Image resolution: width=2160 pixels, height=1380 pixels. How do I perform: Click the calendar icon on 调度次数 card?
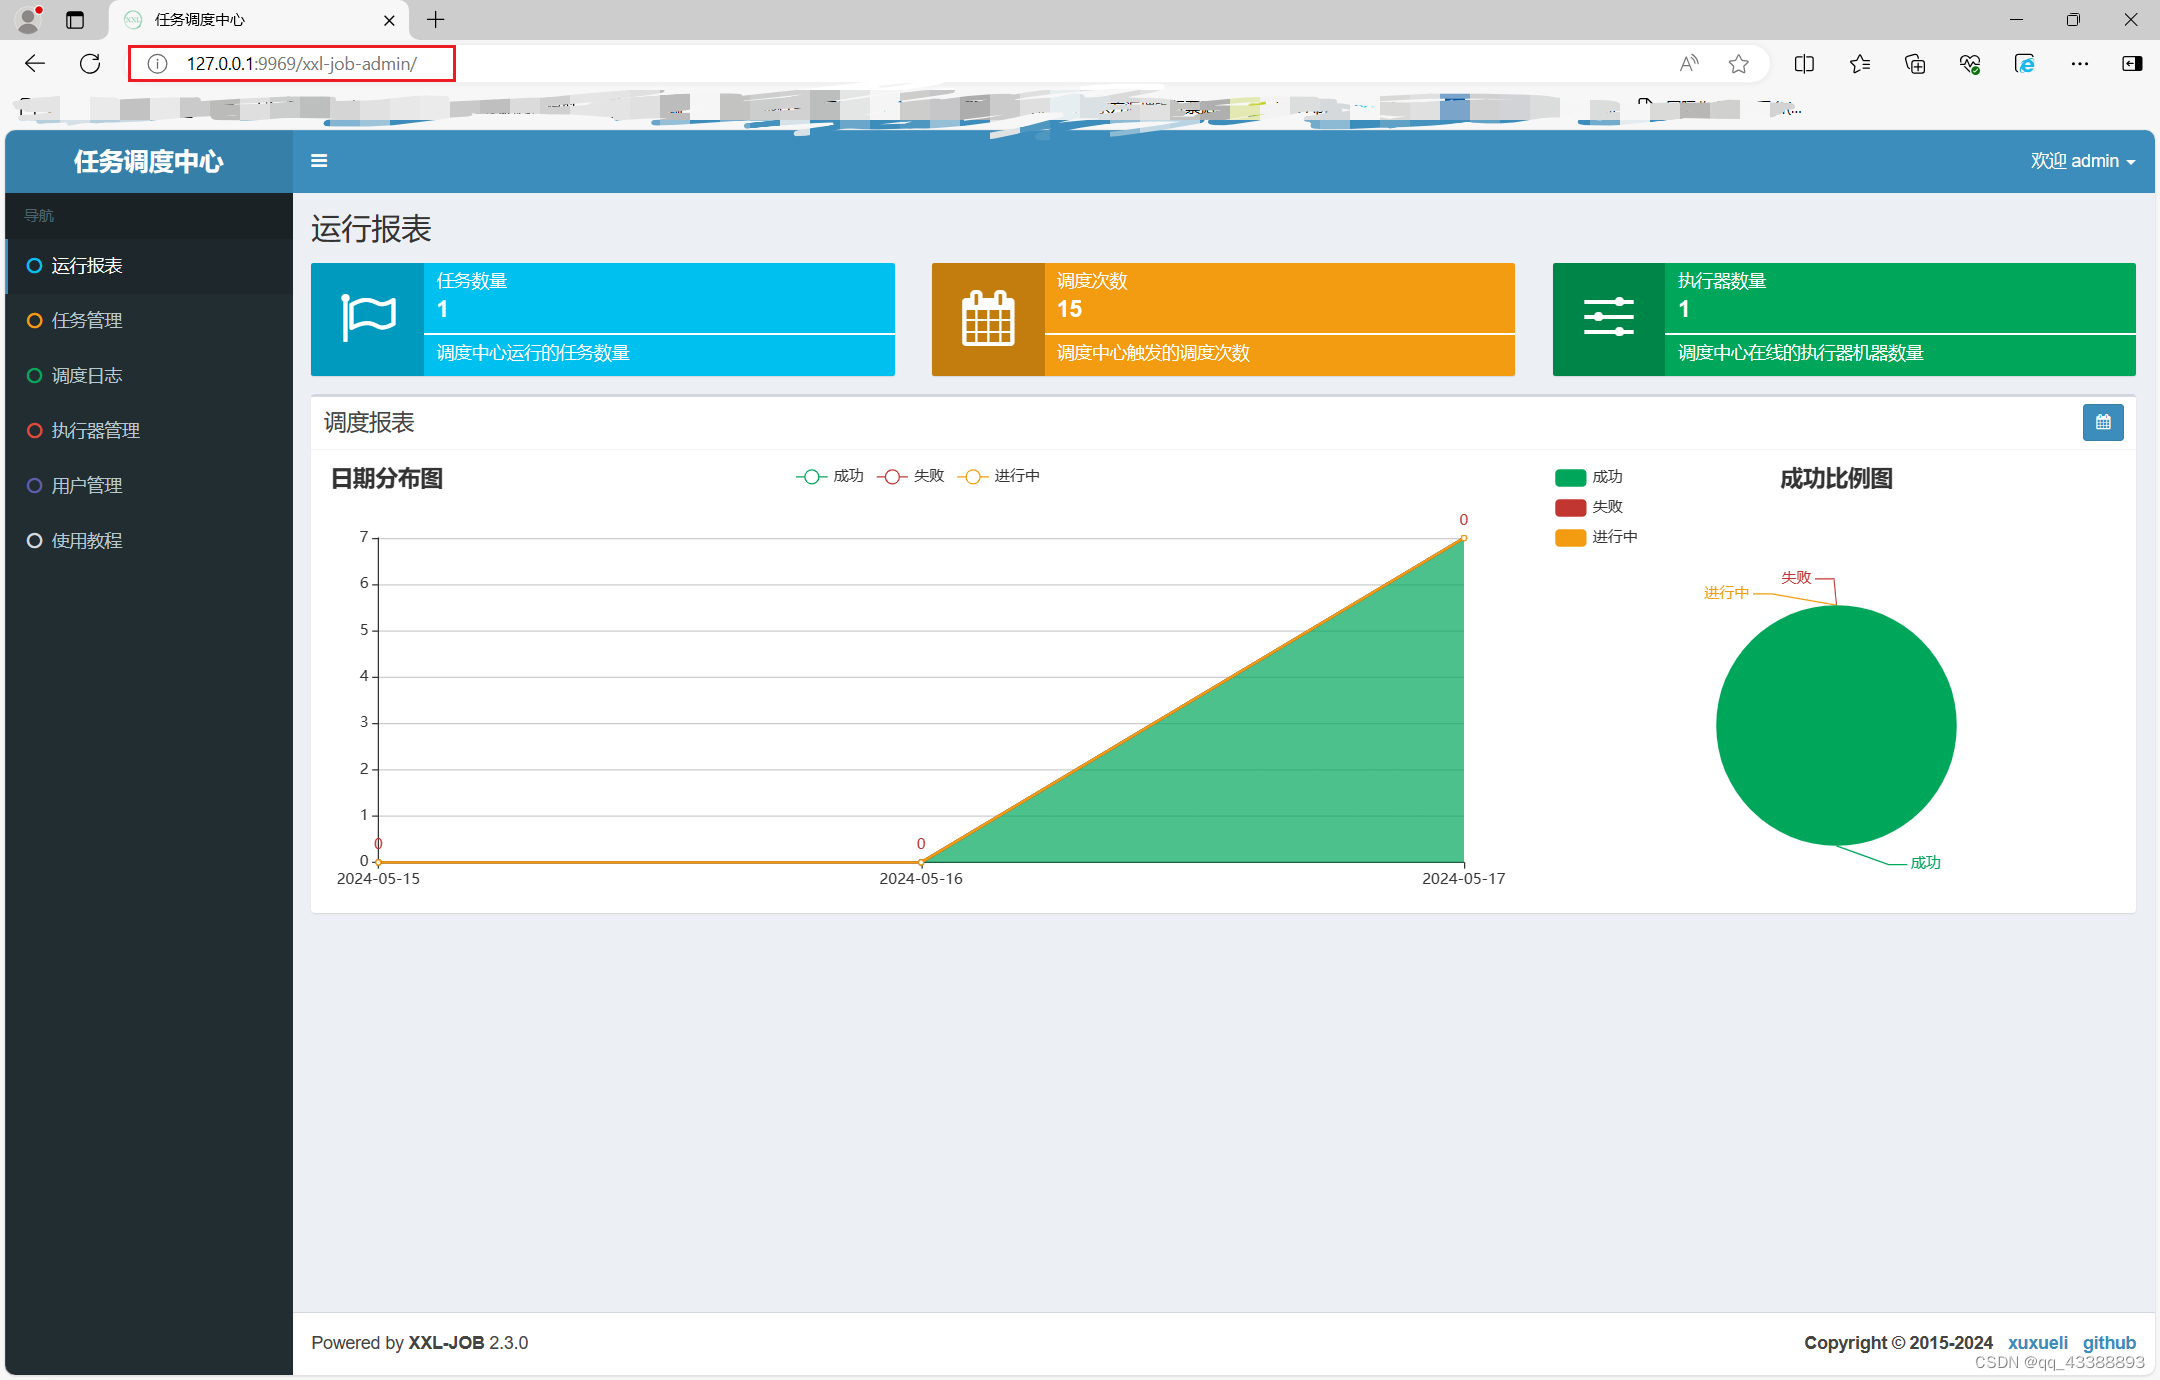(988, 319)
